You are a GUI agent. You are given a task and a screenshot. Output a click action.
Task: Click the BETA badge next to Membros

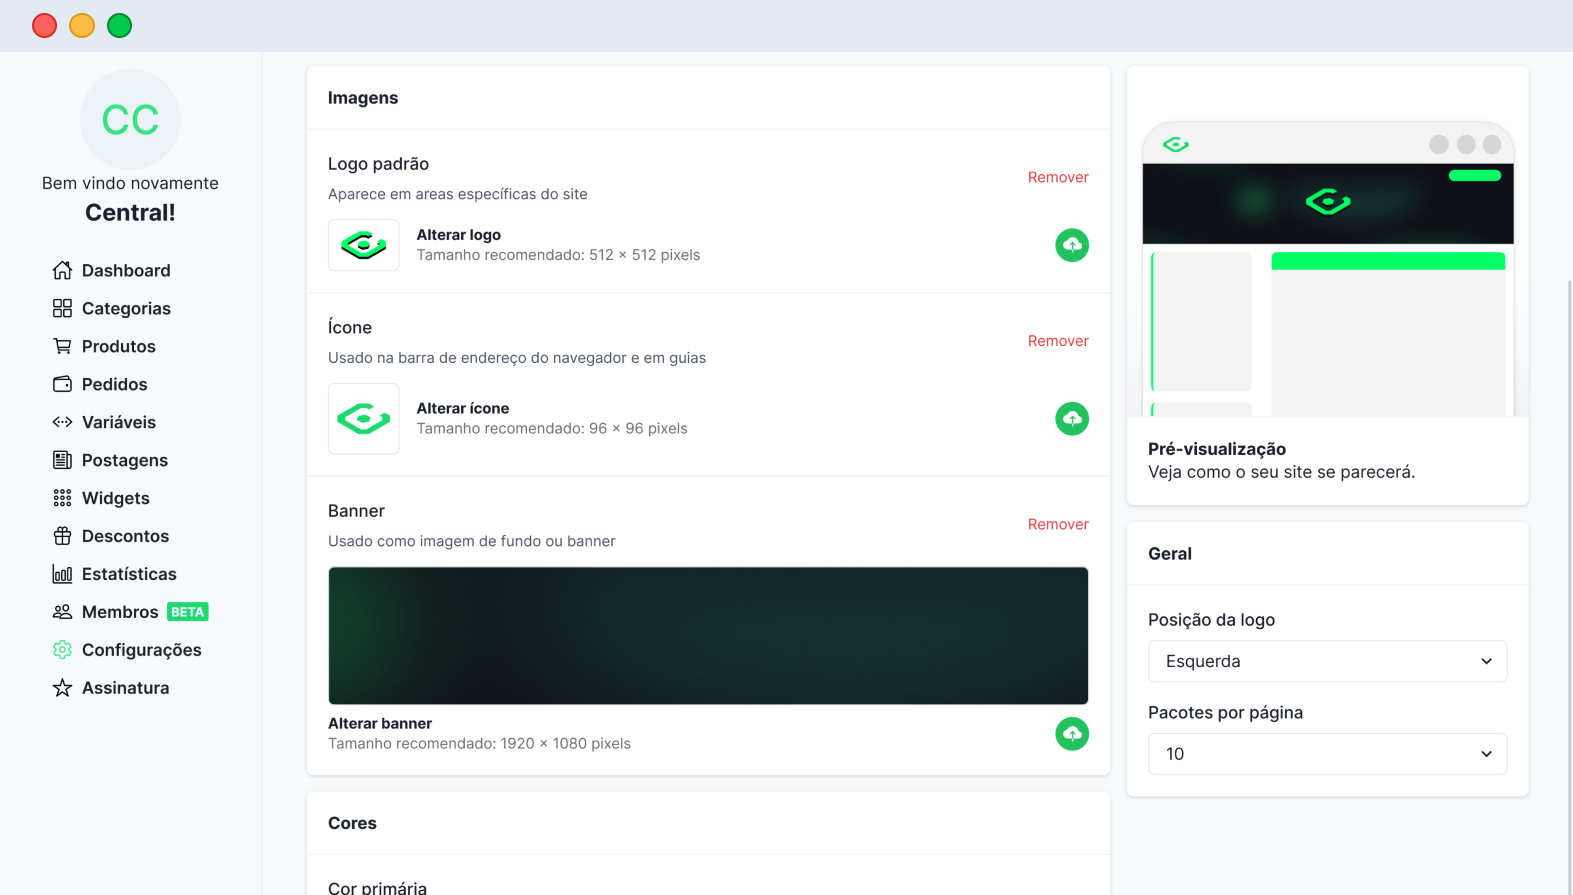[x=188, y=612]
